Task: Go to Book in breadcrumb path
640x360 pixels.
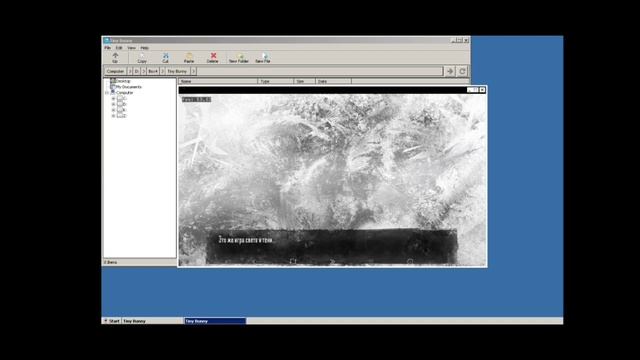Action: click(153, 71)
